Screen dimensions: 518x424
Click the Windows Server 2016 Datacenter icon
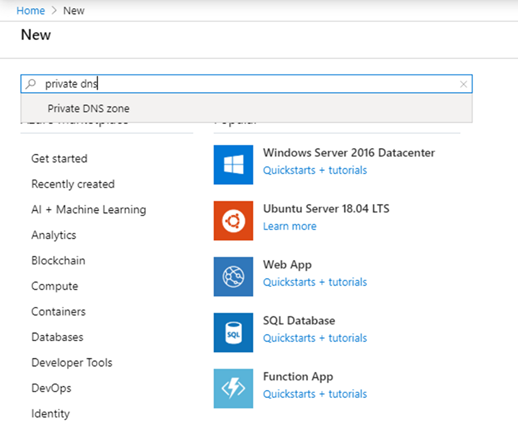click(x=233, y=165)
